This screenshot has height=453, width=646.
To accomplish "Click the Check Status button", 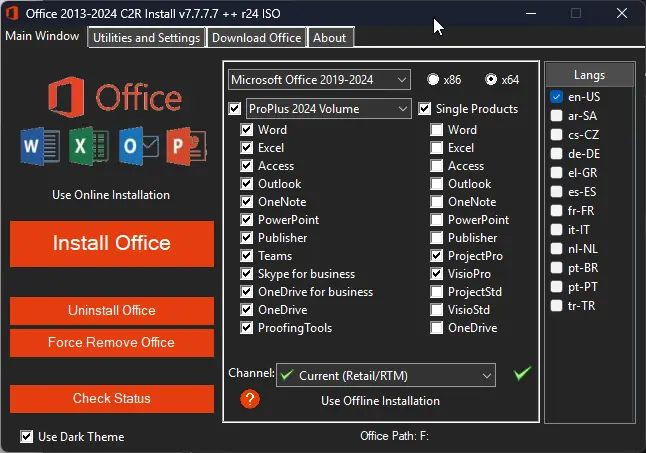I will (x=112, y=399).
